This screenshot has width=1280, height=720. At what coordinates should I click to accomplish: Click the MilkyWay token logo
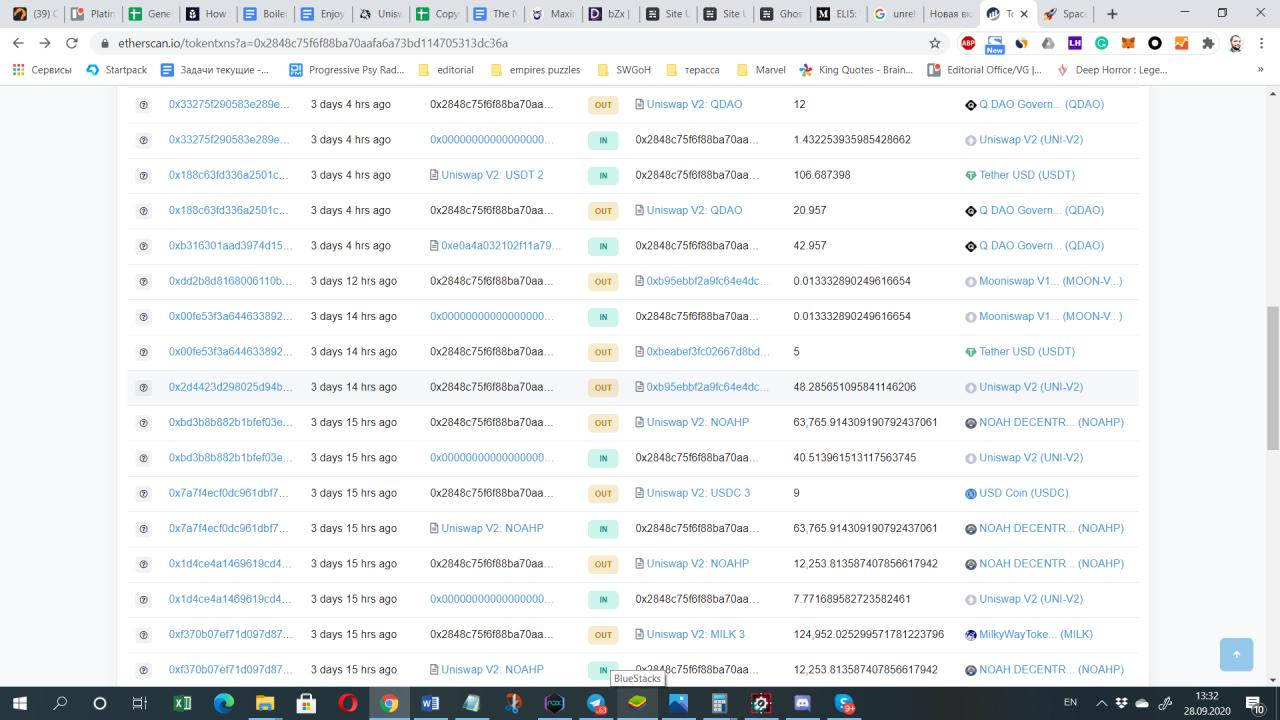click(970, 634)
